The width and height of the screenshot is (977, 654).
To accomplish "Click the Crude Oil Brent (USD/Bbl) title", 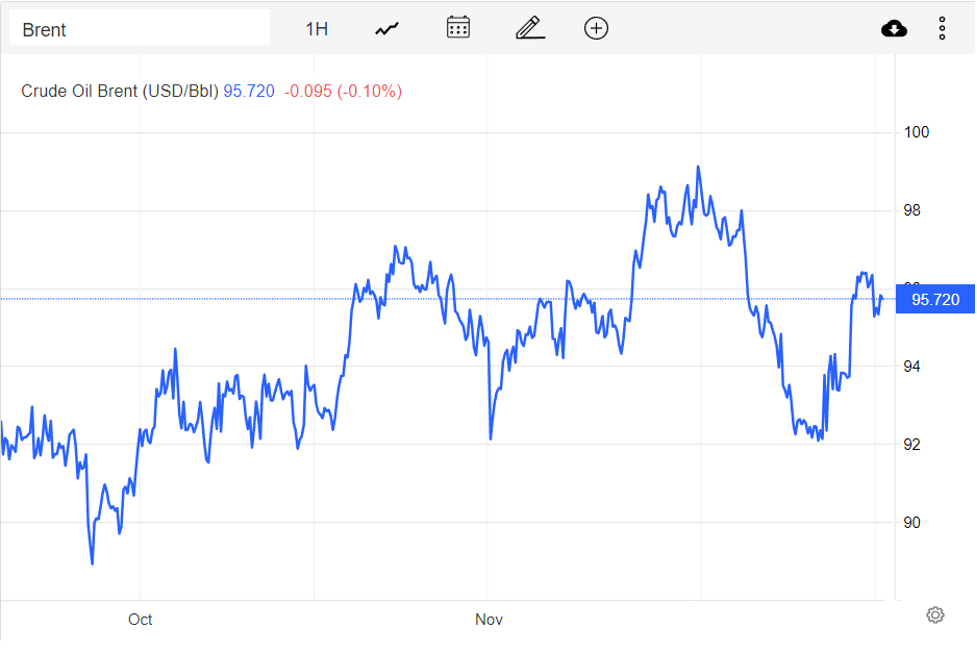I will click(120, 91).
